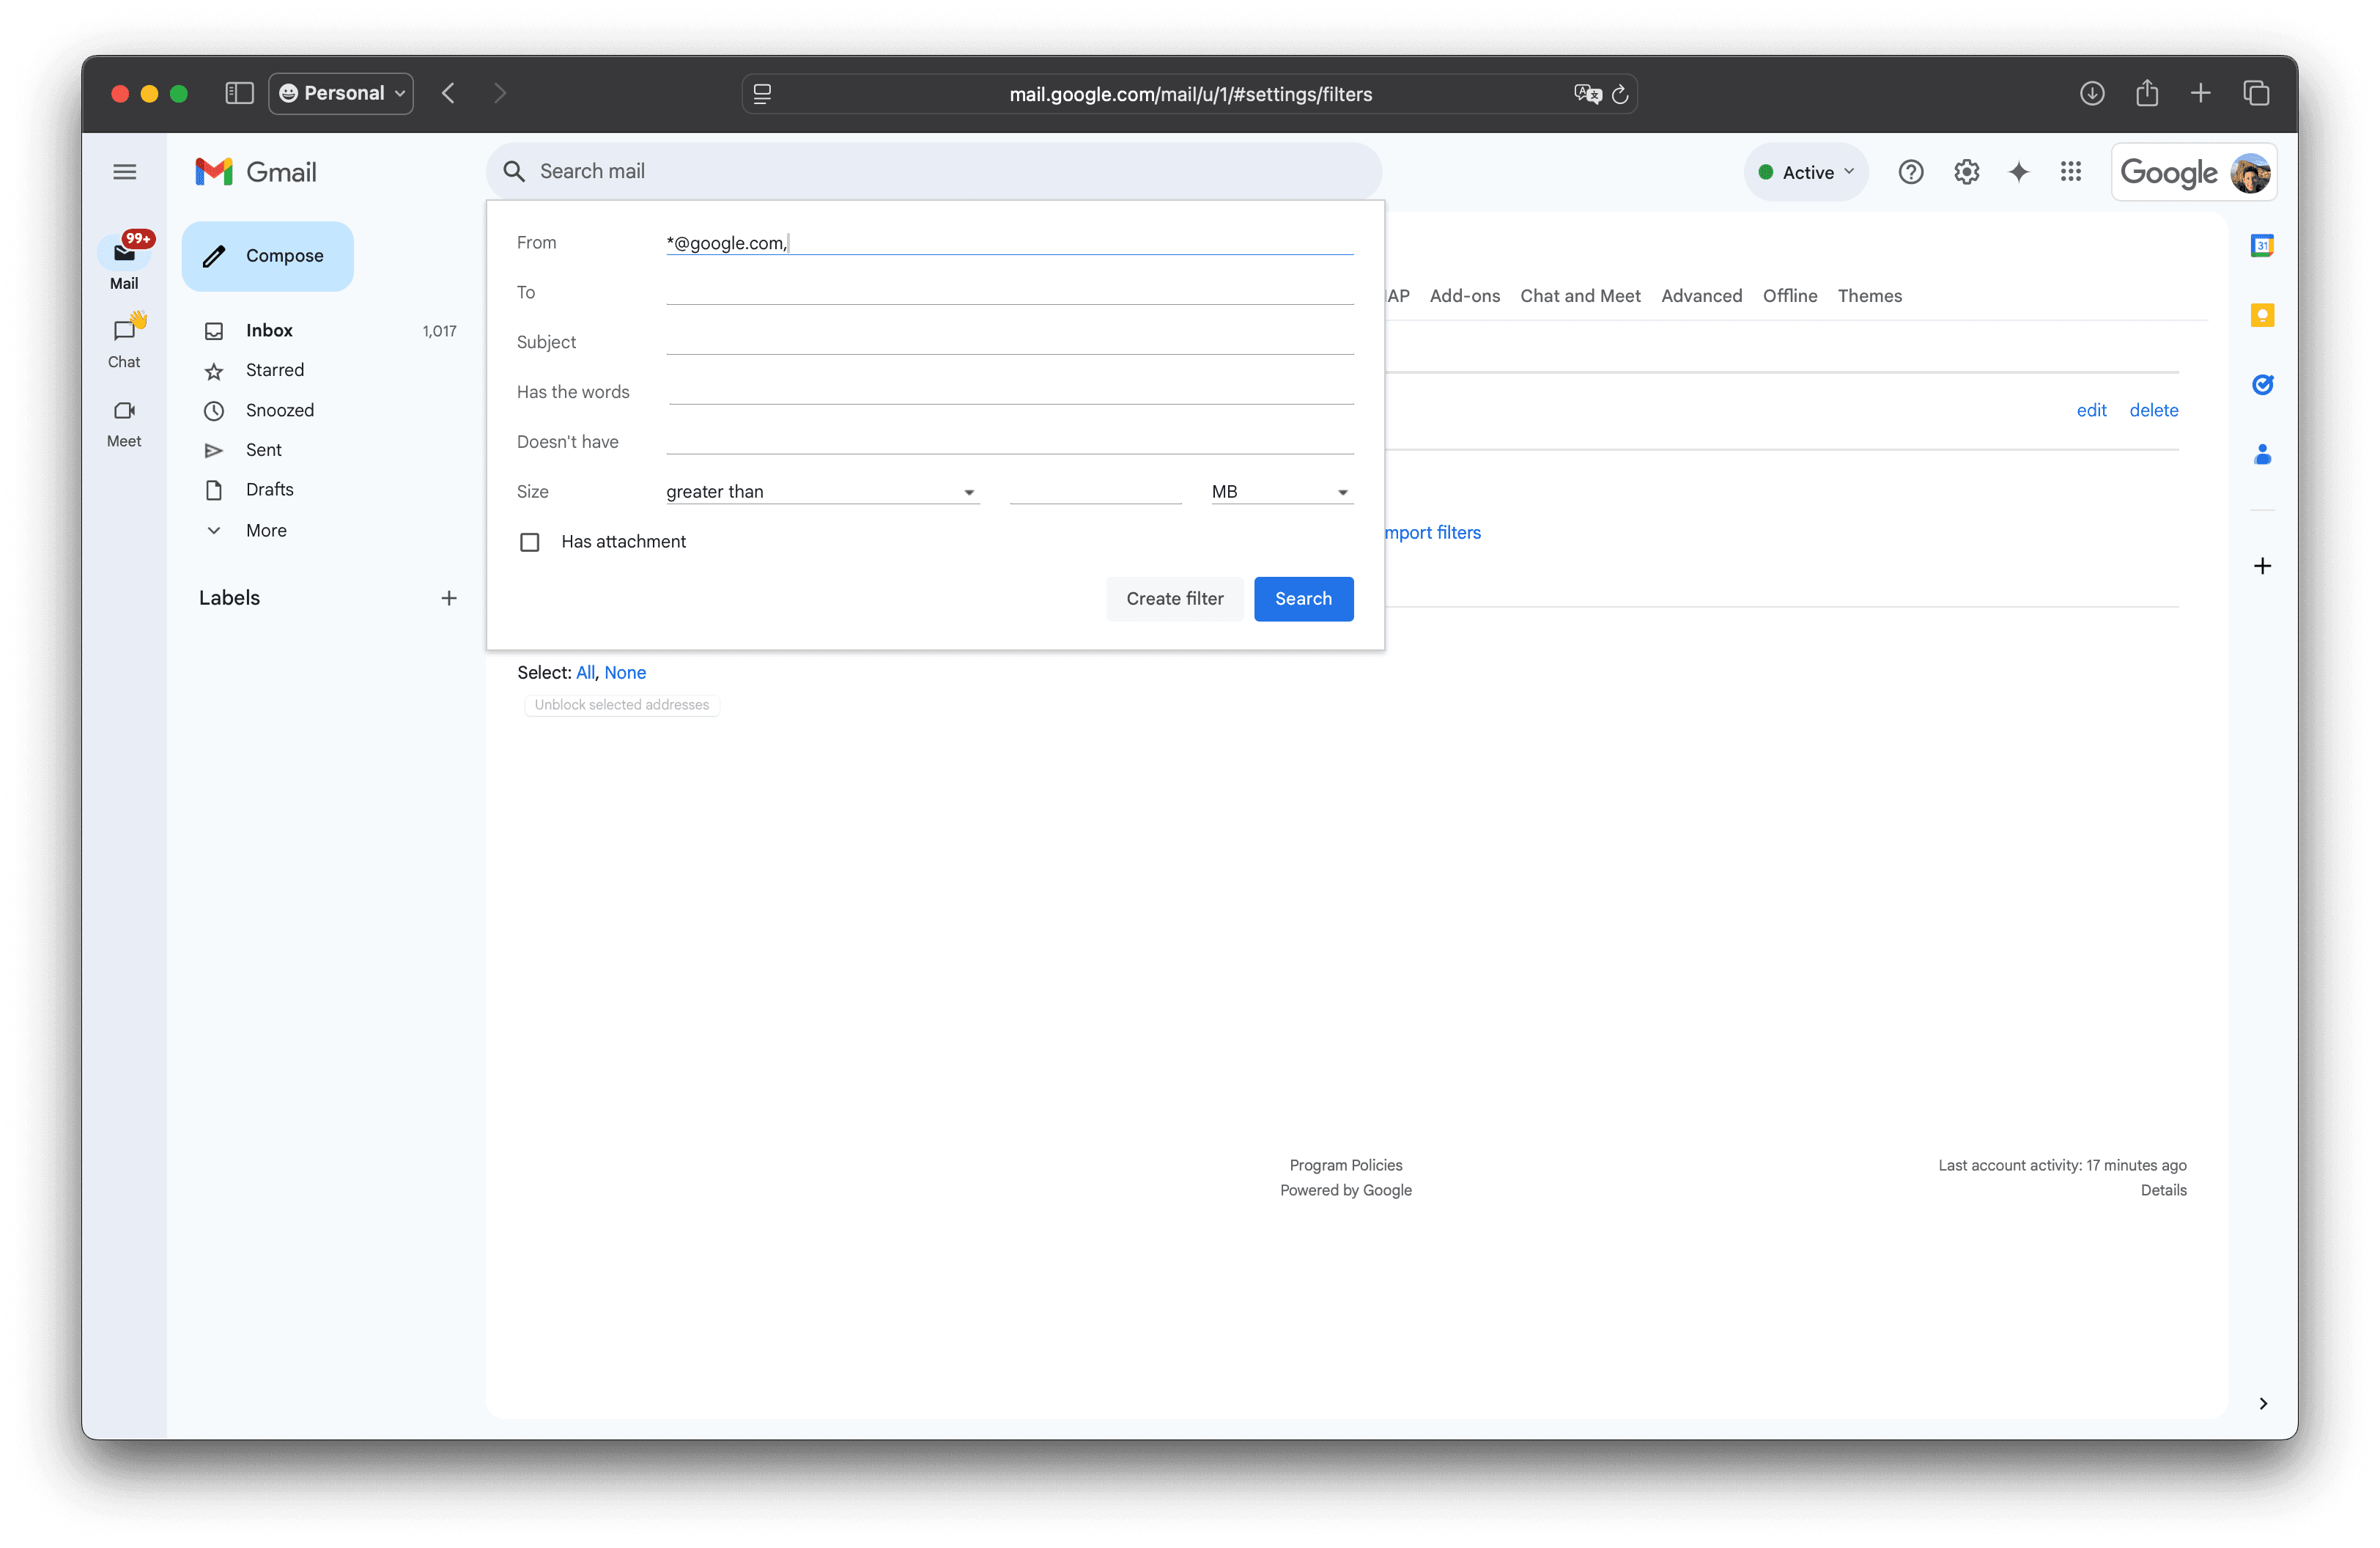Screen dimensions: 2380x1548
Task: Open the Google apps grid
Action: point(2071,171)
